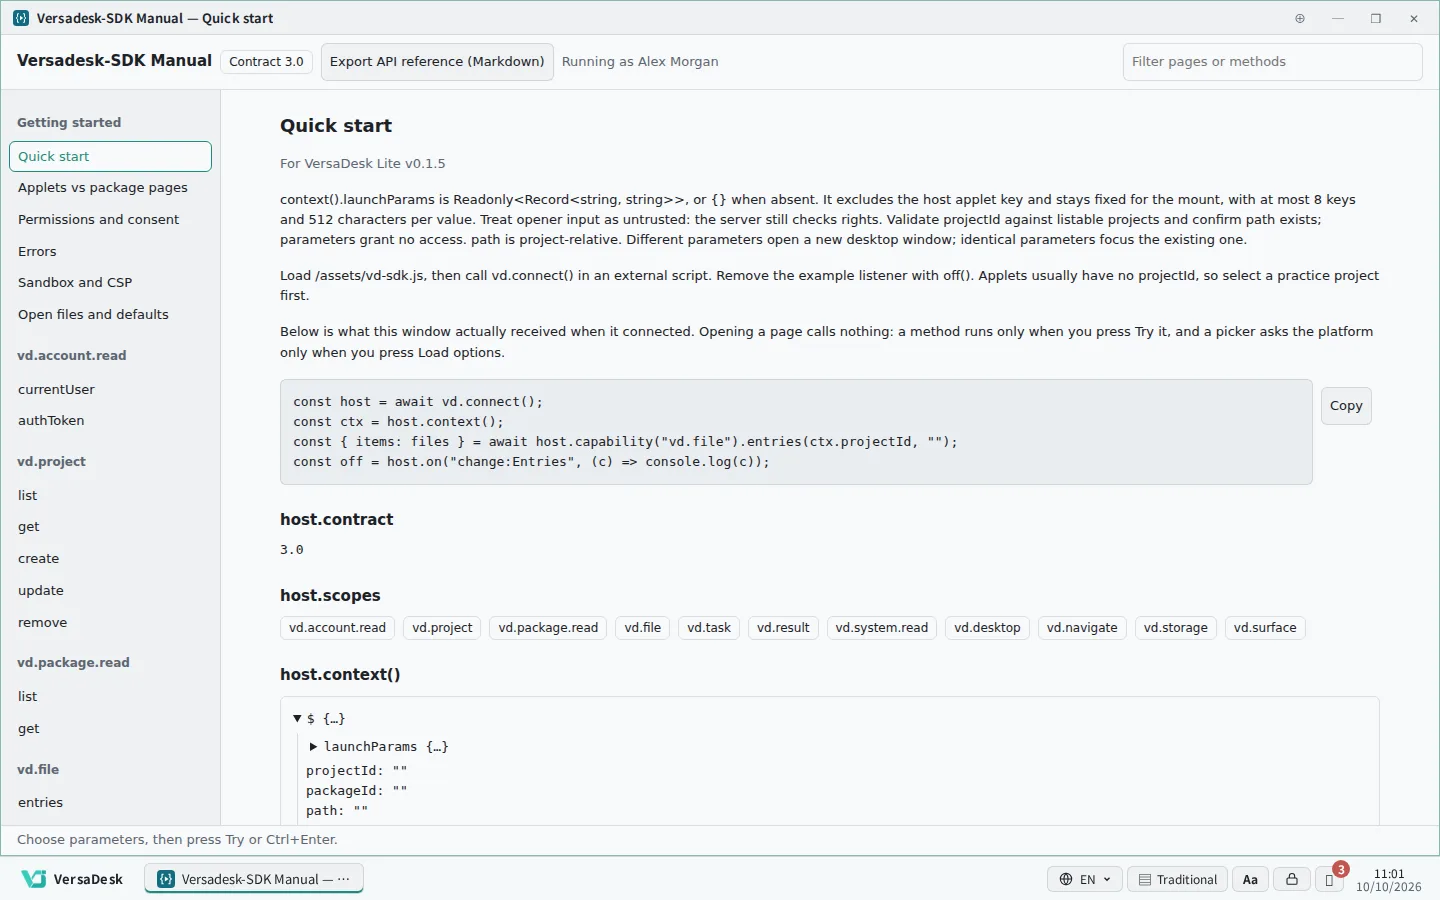Open Applets vs package pages
The height and width of the screenshot is (900, 1440).
[x=110, y=188]
